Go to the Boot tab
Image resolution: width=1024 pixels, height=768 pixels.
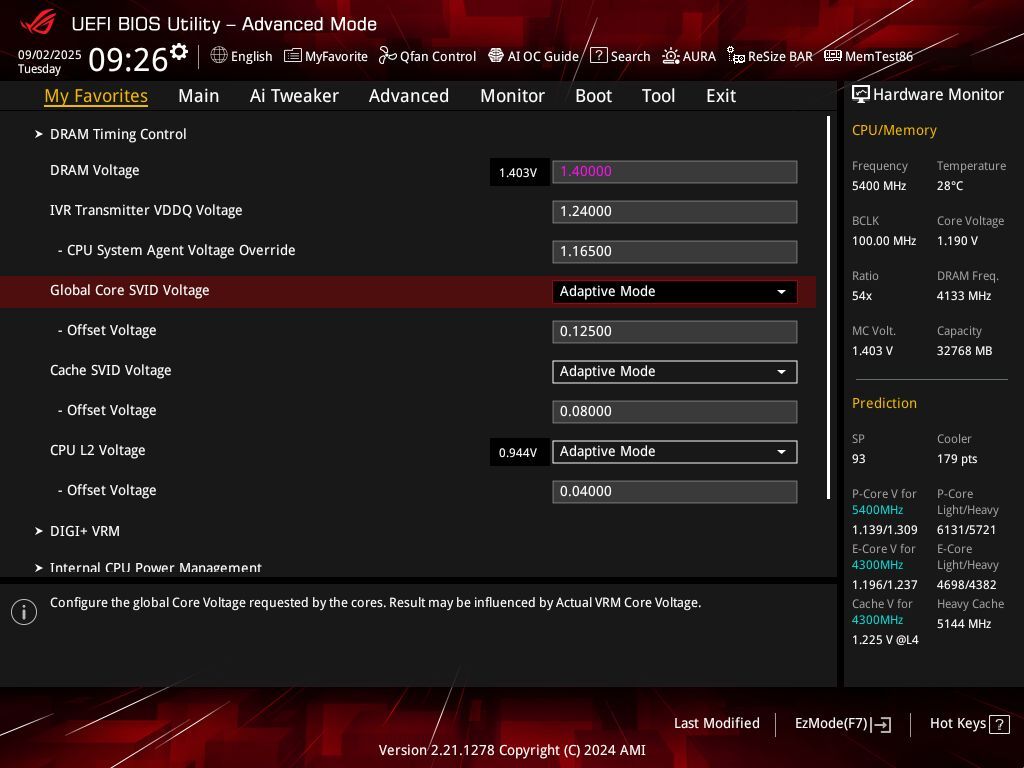(593, 96)
